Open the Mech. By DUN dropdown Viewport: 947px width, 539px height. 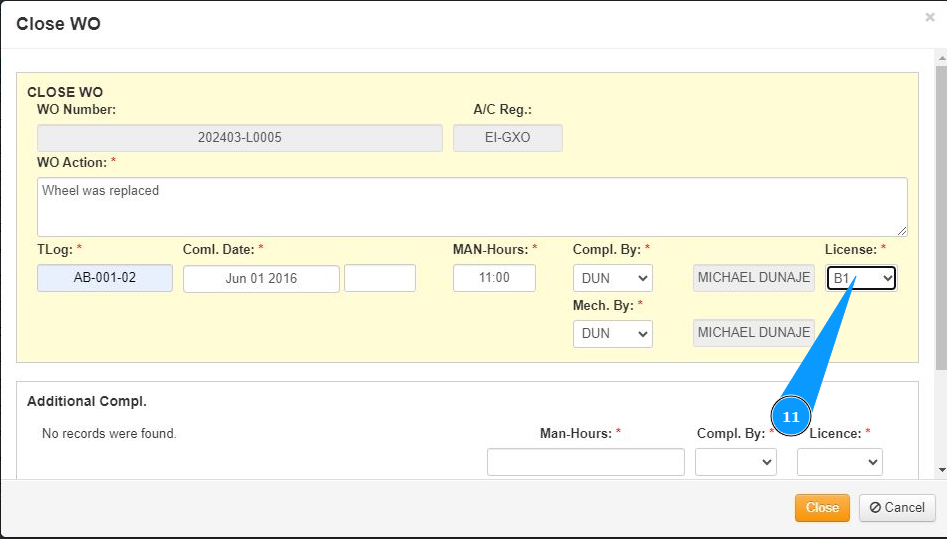(612, 334)
